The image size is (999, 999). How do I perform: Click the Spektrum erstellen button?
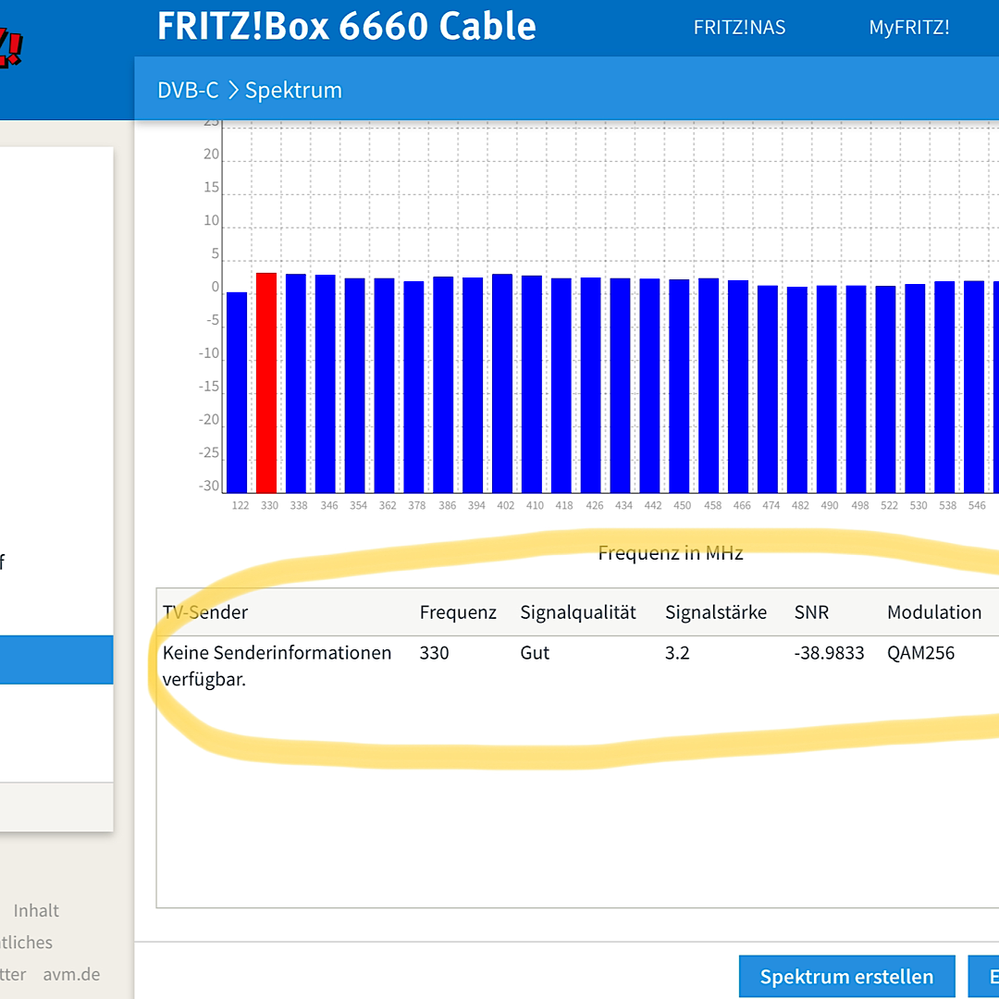pyautogui.click(x=847, y=976)
